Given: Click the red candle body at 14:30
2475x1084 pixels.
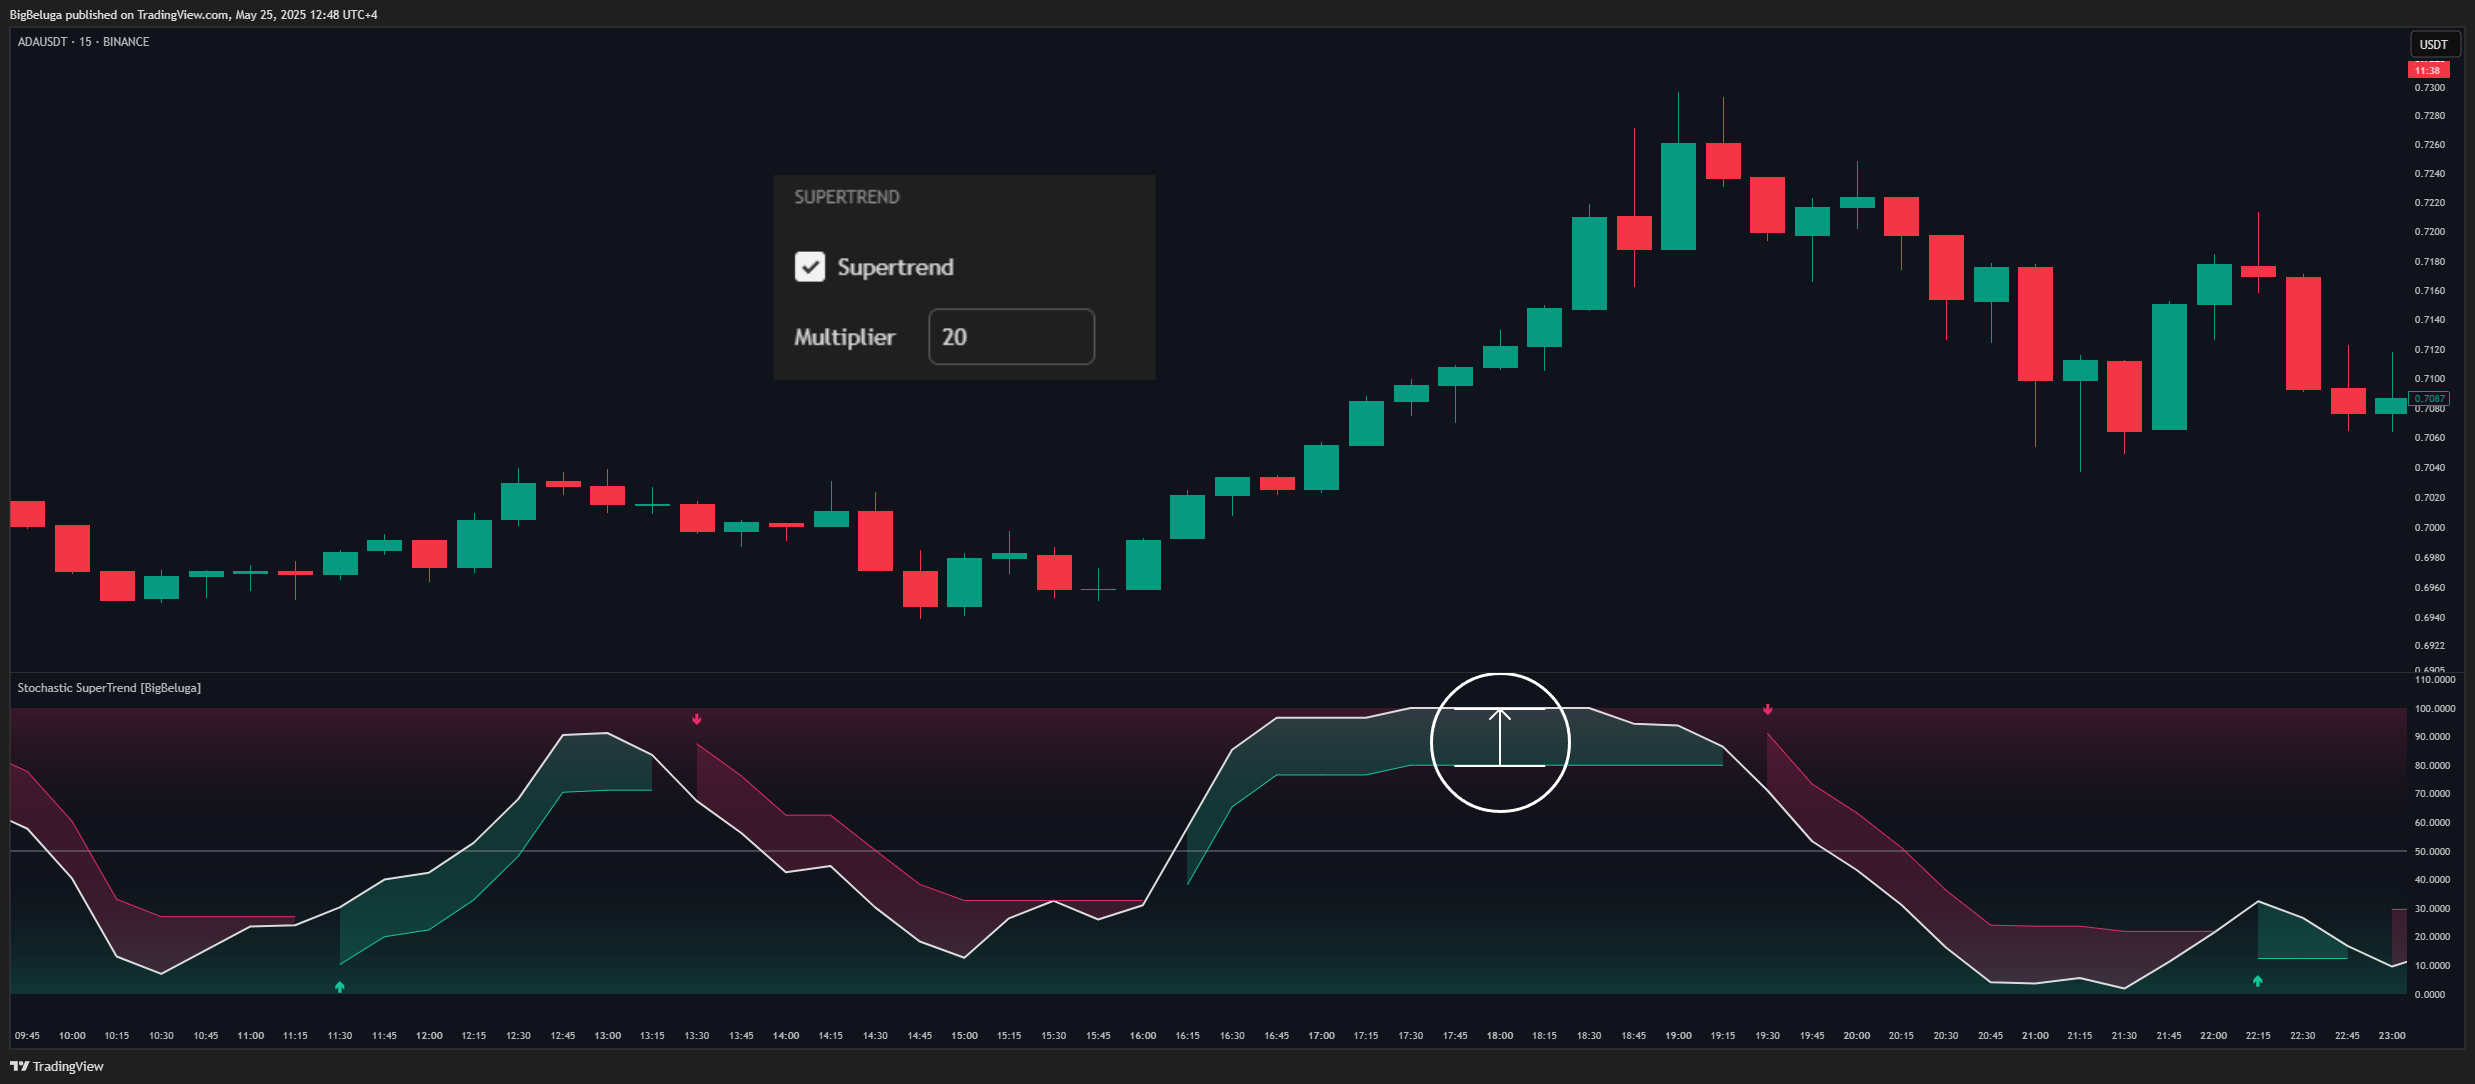Looking at the screenshot, I should click(x=875, y=541).
